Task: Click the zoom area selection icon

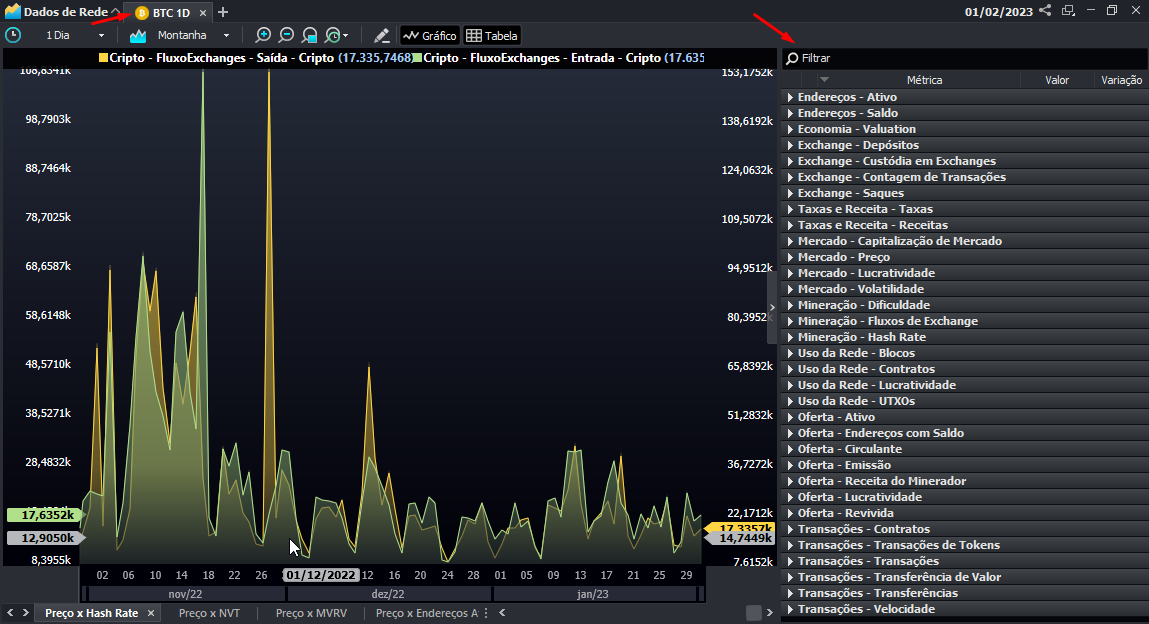Action: (309, 35)
